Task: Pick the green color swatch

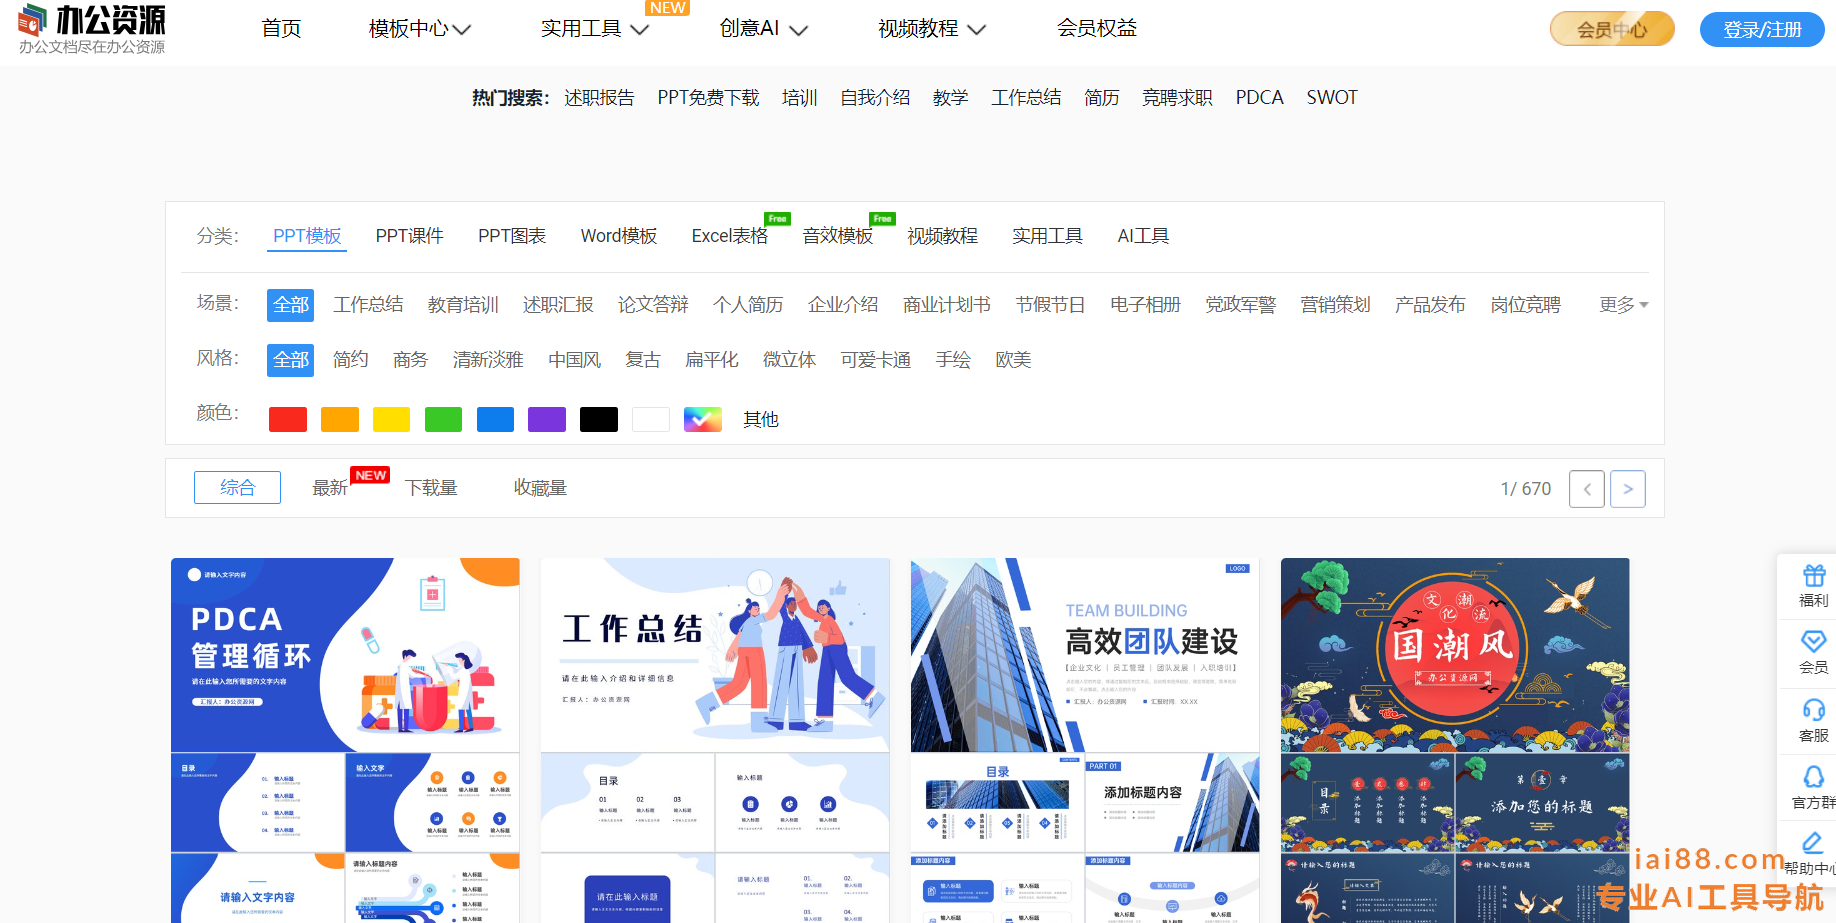Action: [x=443, y=419]
